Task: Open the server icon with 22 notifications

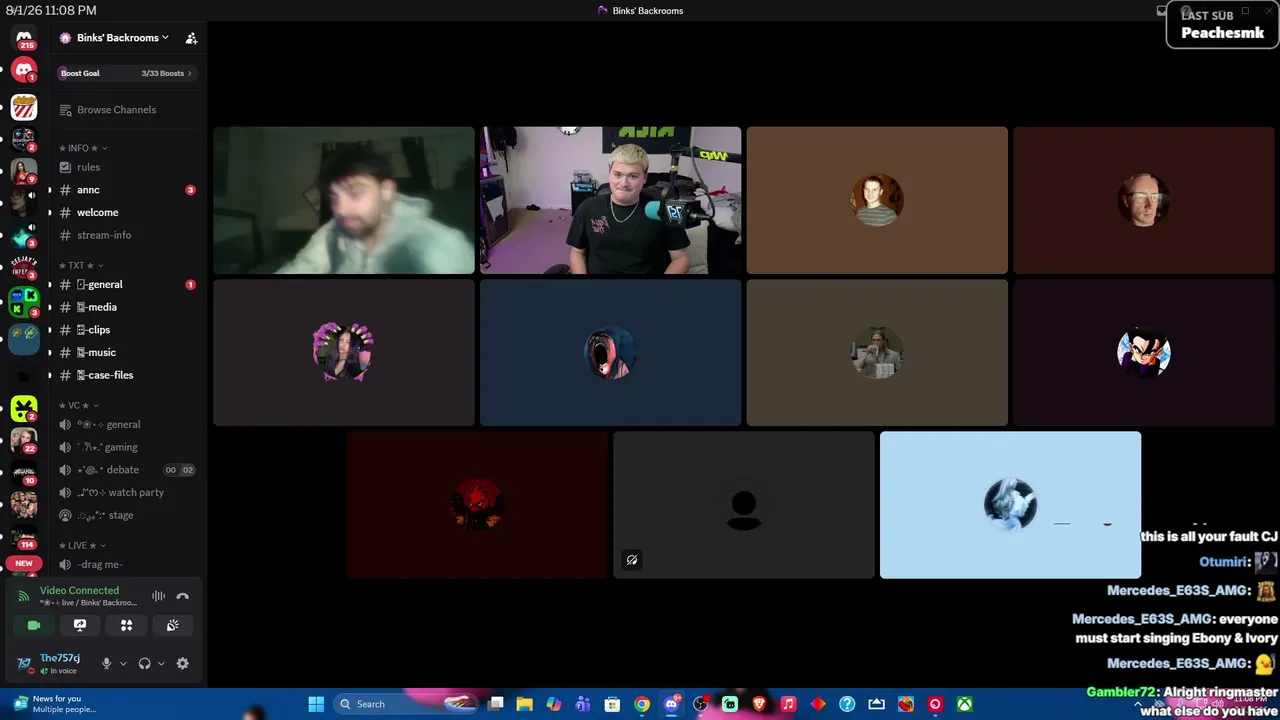Action: (x=24, y=440)
